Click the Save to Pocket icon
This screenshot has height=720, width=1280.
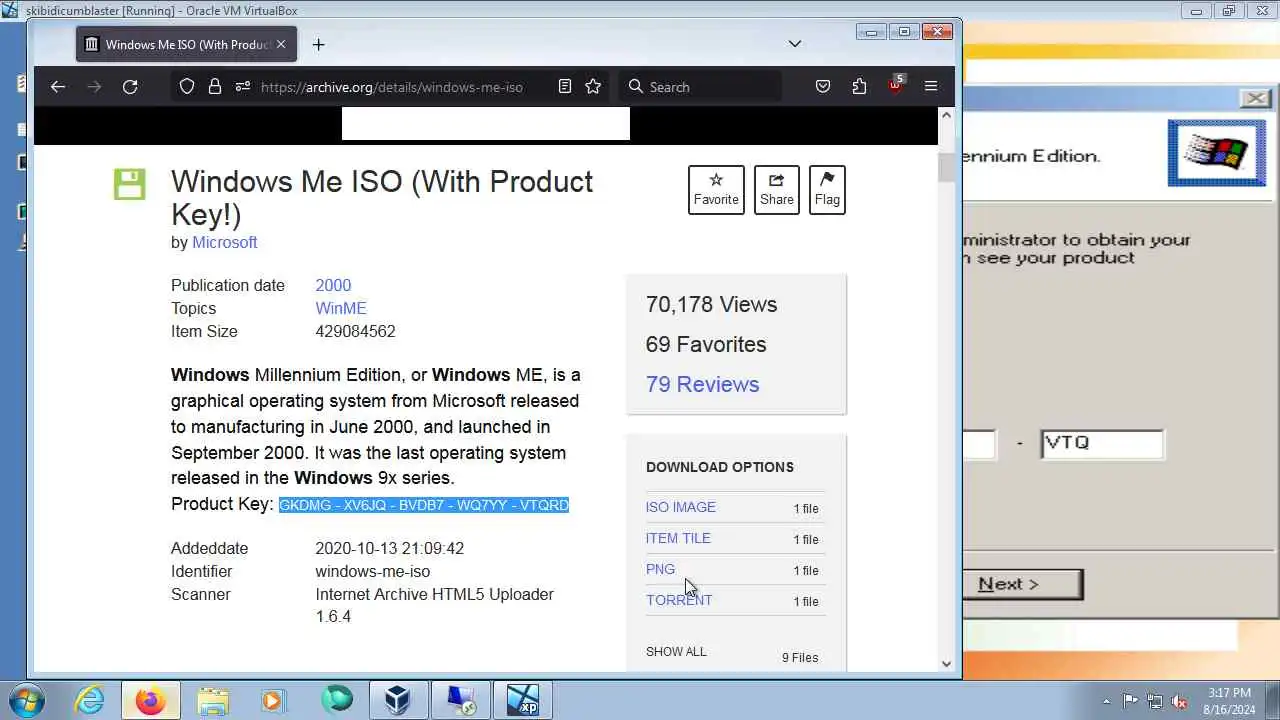(x=823, y=87)
